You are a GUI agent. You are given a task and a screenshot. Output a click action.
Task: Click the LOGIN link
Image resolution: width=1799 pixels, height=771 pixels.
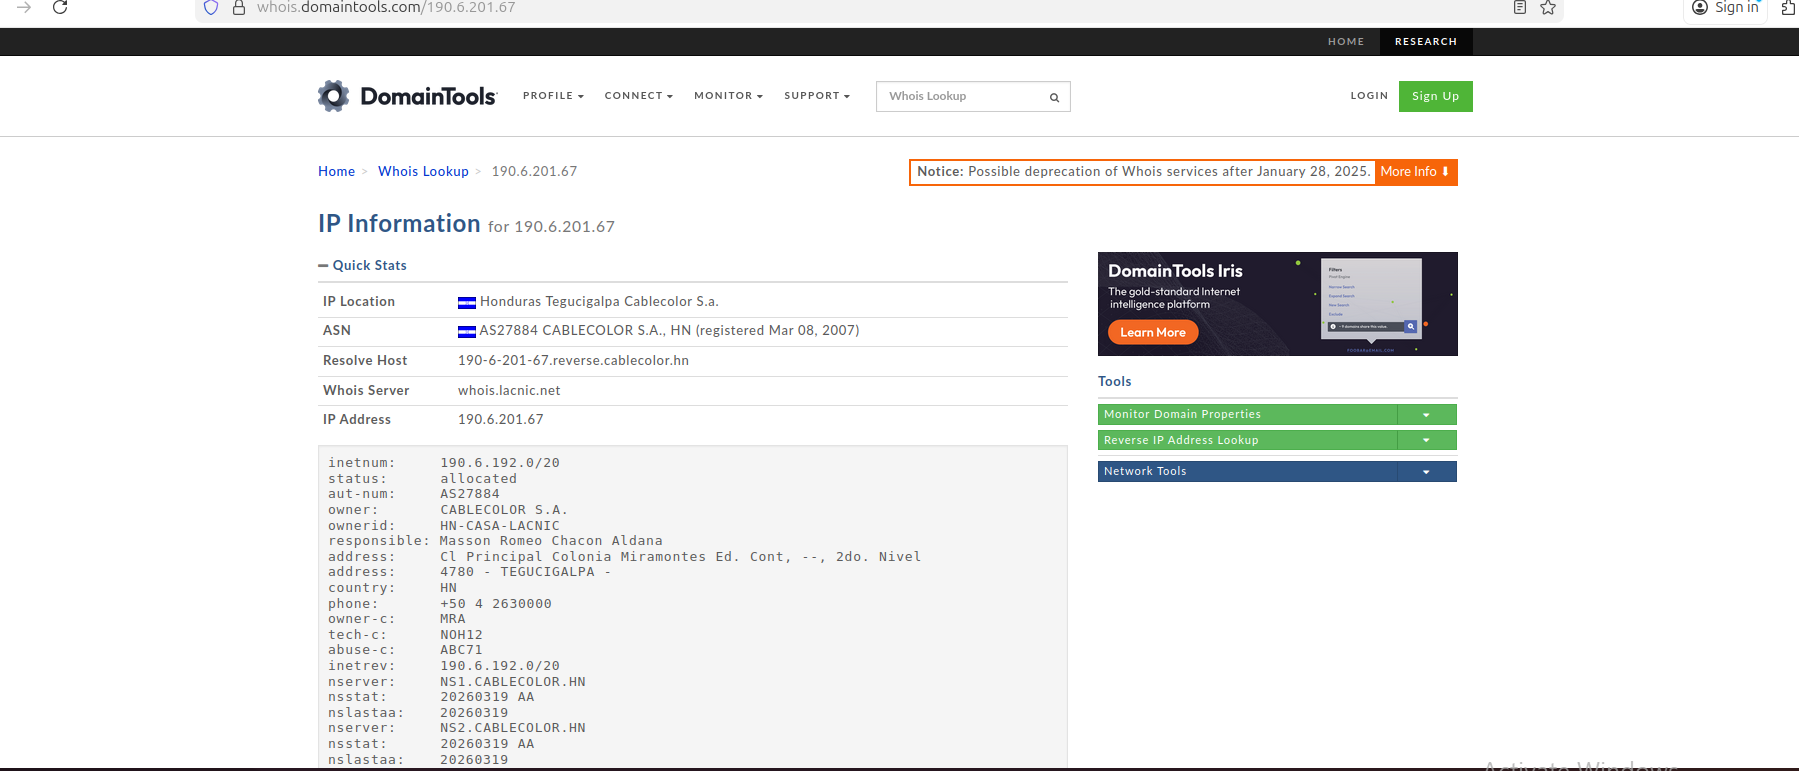[1369, 96]
